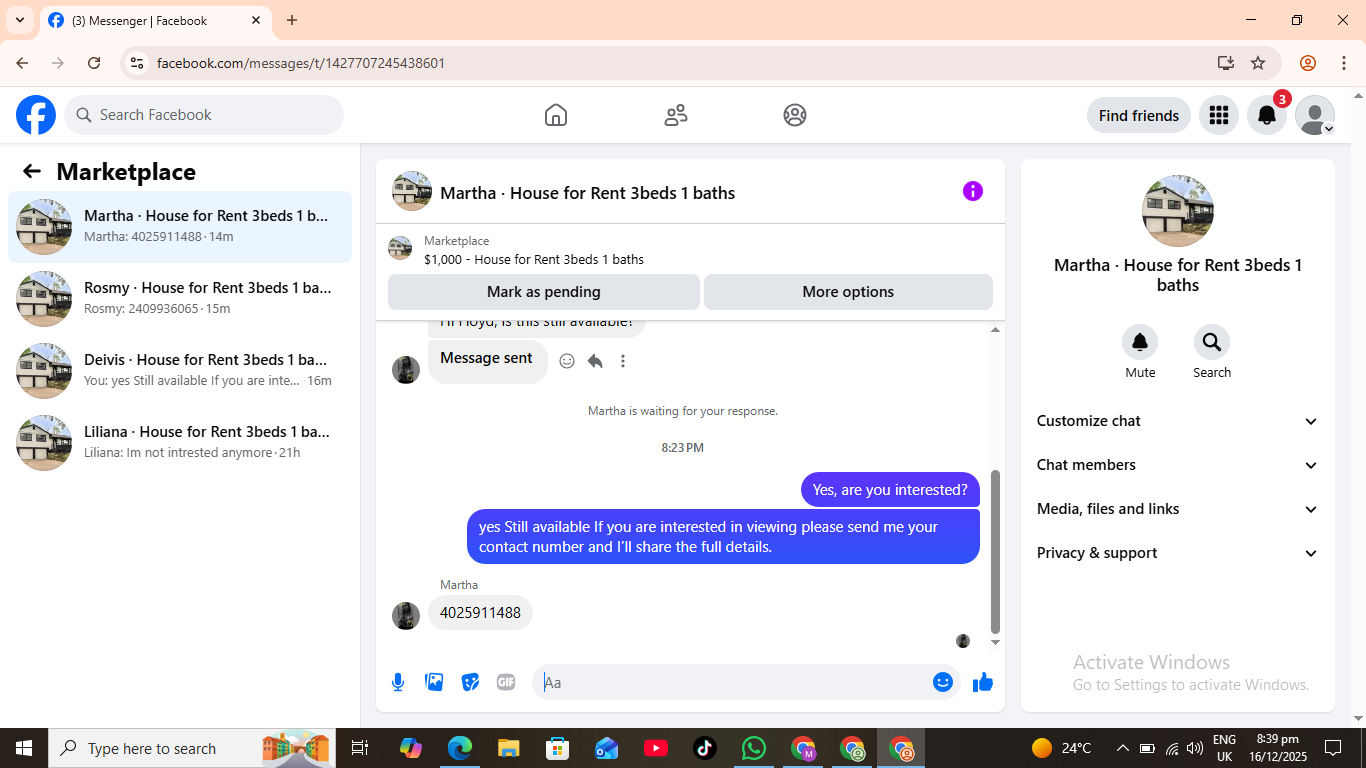Open the Martha conversation in the list

(180, 227)
